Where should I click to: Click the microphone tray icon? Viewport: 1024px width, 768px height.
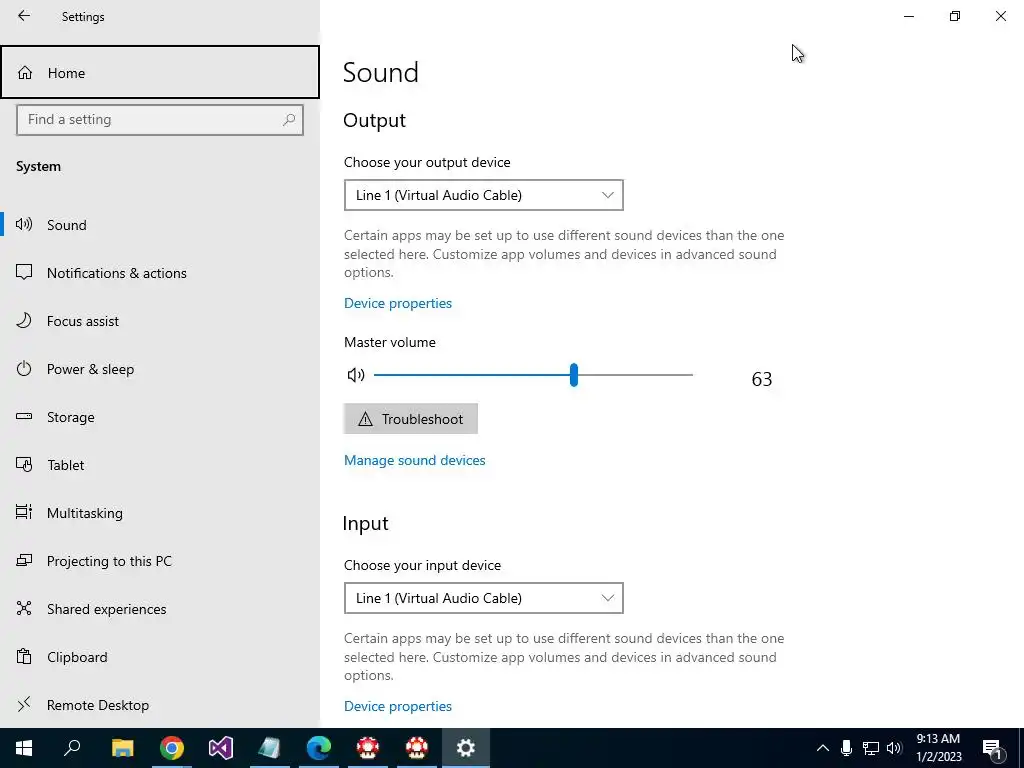[x=846, y=748]
